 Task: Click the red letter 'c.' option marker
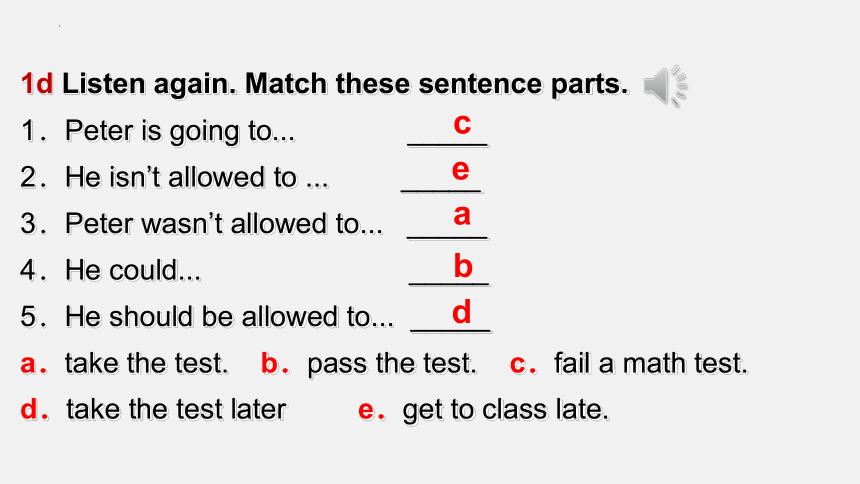(x=523, y=364)
